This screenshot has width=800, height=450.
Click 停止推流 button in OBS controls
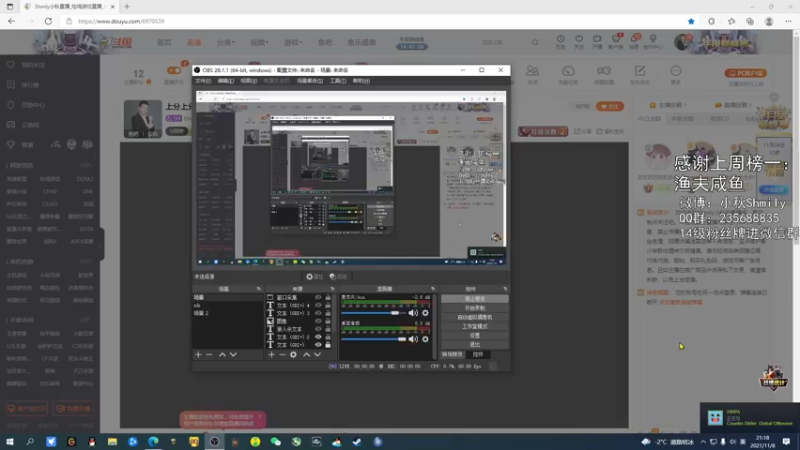474,298
